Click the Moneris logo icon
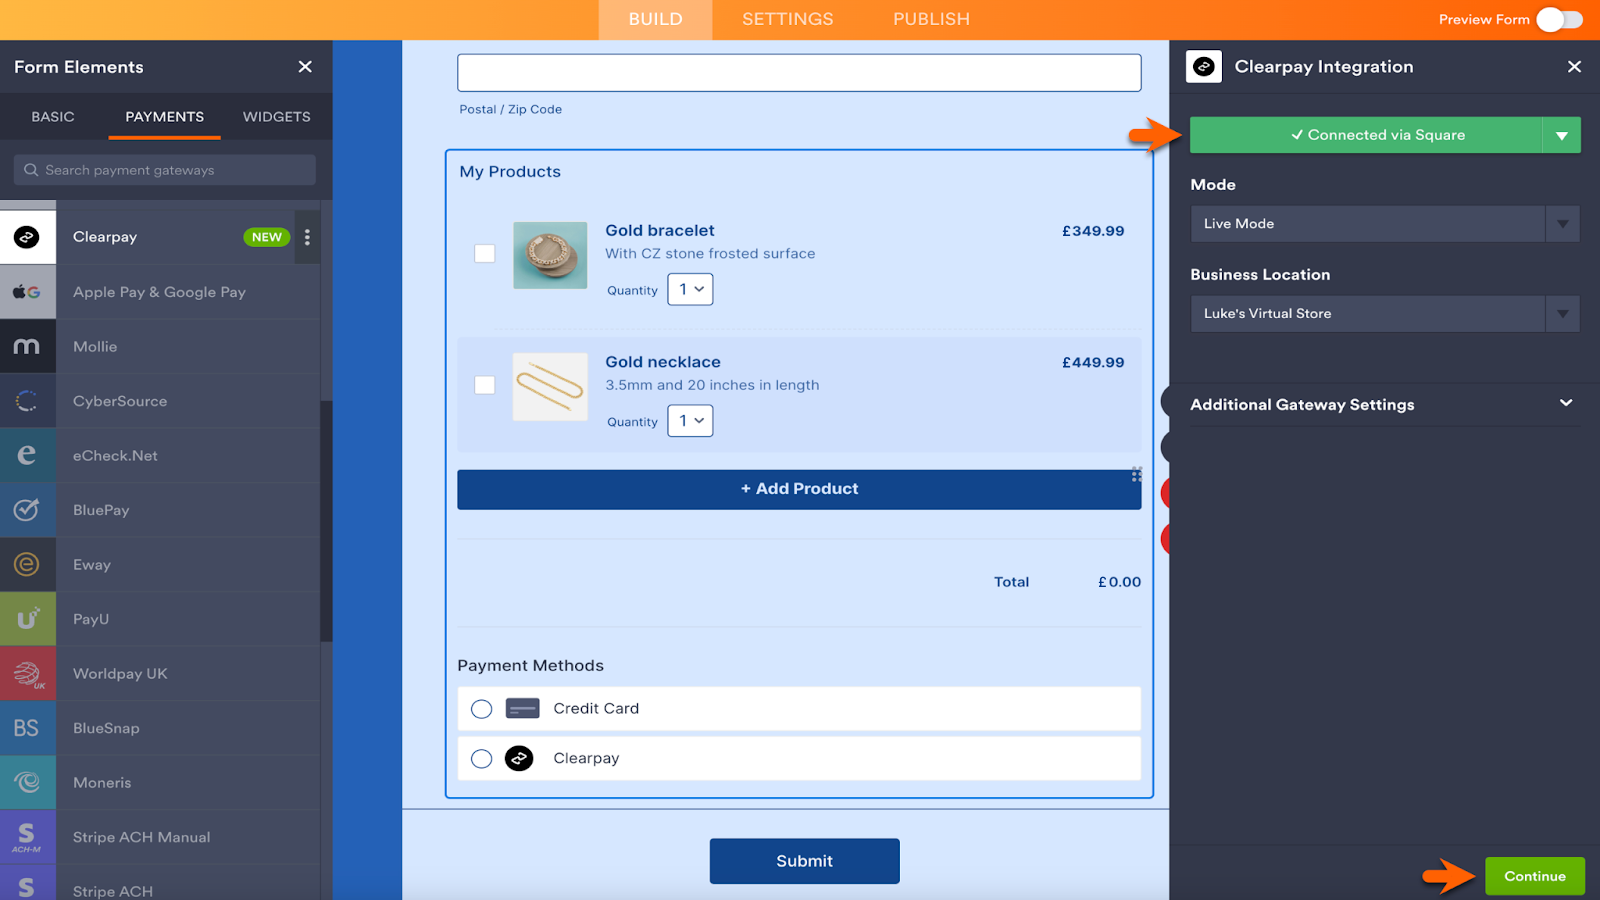Viewport: 1600px width, 900px height. pyautogui.click(x=27, y=782)
